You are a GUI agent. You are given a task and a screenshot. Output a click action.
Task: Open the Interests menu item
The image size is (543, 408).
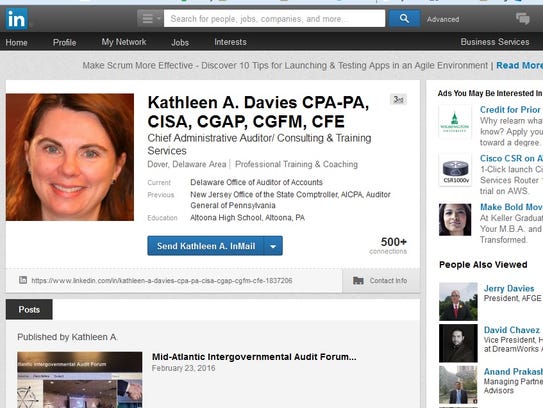(x=230, y=42)
